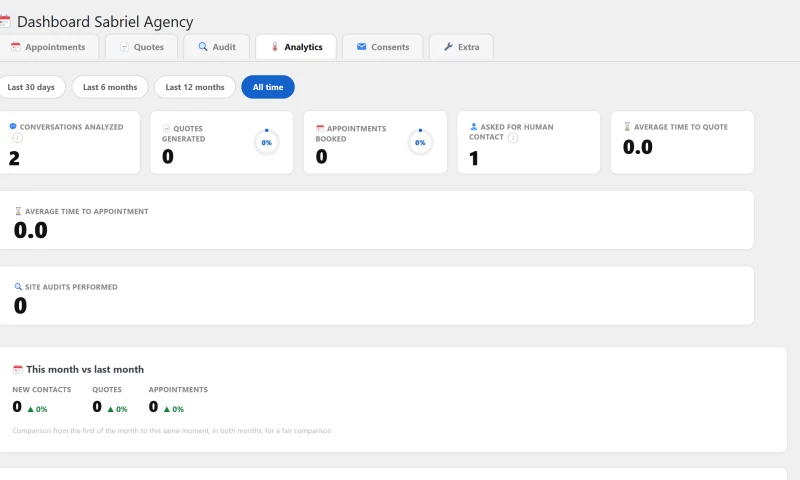
Task: Click the Appointments Booked value 0
Action: tap(321, 157)
